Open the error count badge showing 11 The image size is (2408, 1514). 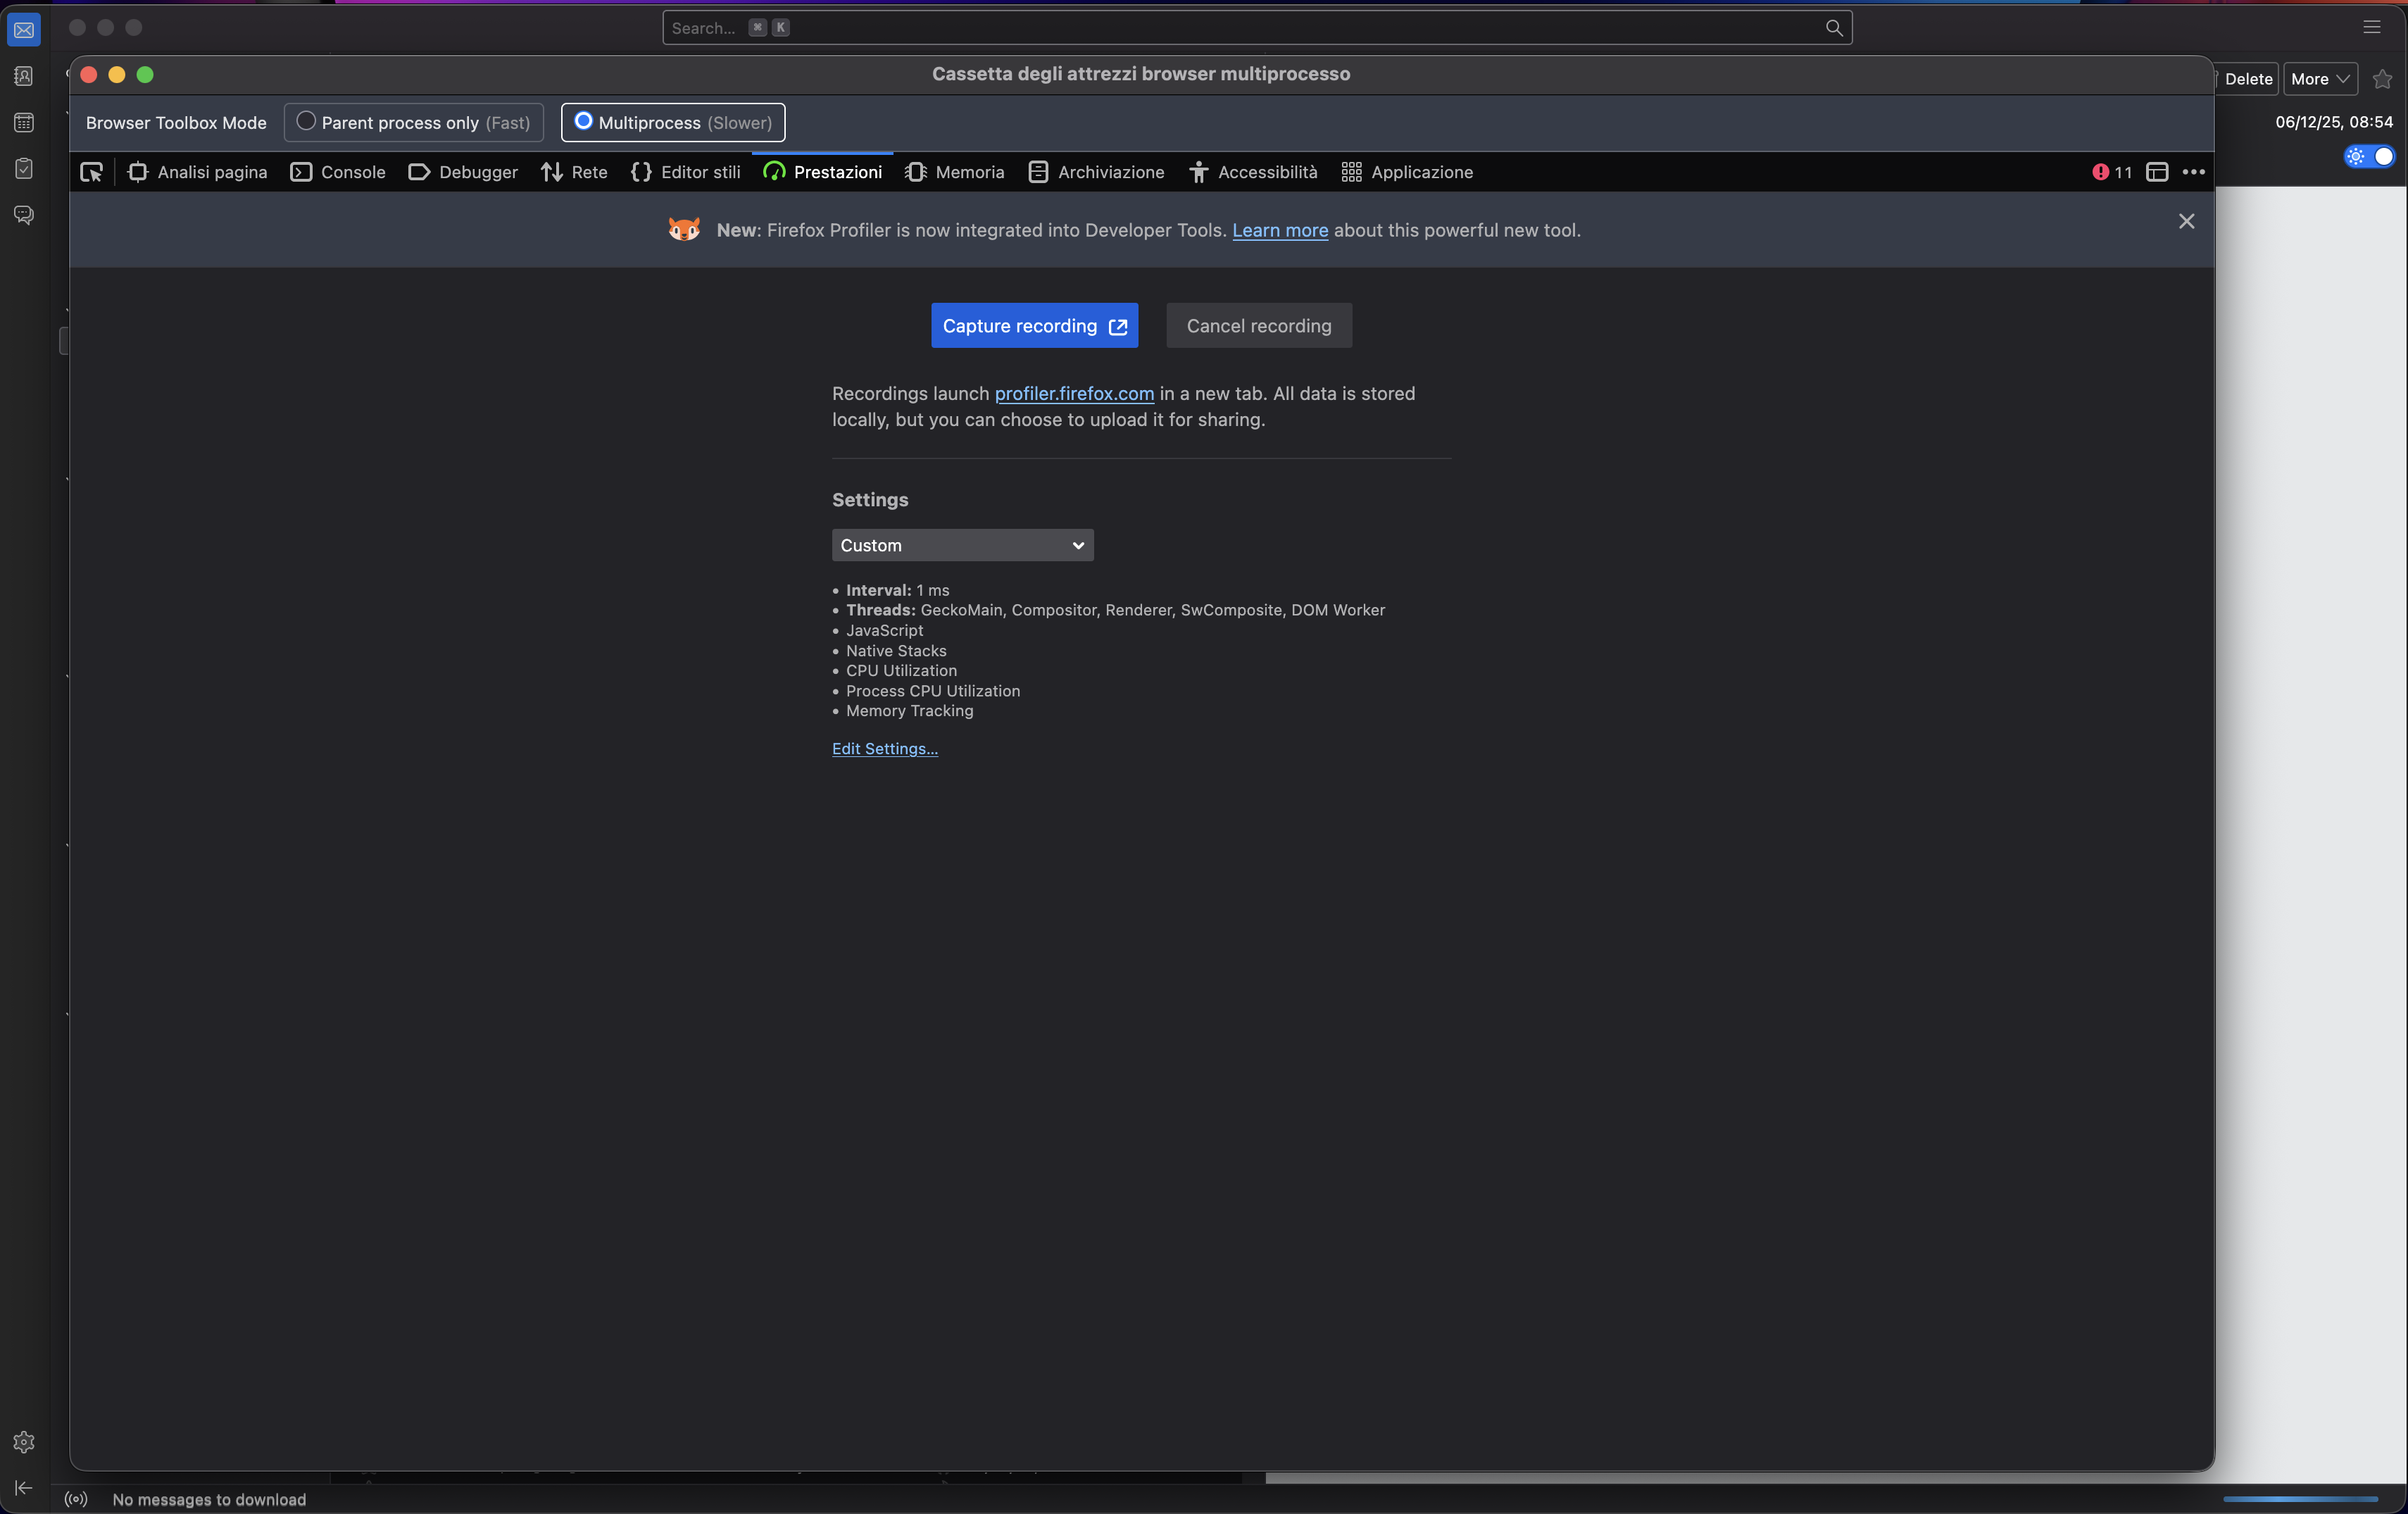click(2111, 172)
